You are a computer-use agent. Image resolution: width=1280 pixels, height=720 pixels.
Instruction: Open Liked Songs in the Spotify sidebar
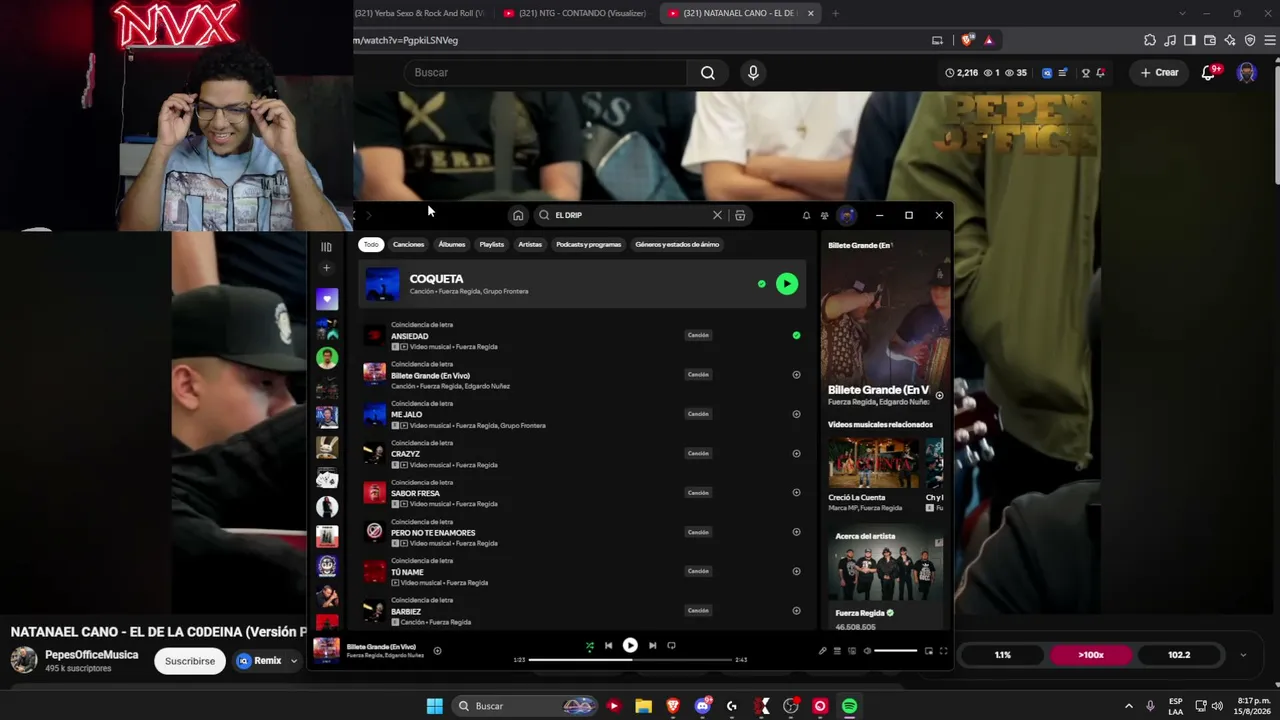click(327, 298)
